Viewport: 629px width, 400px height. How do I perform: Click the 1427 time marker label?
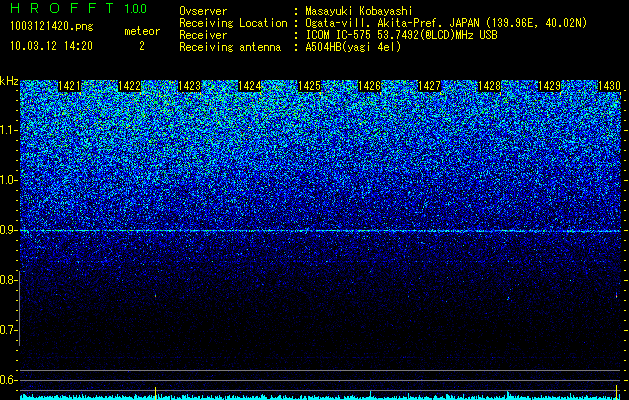pos(429,86)
